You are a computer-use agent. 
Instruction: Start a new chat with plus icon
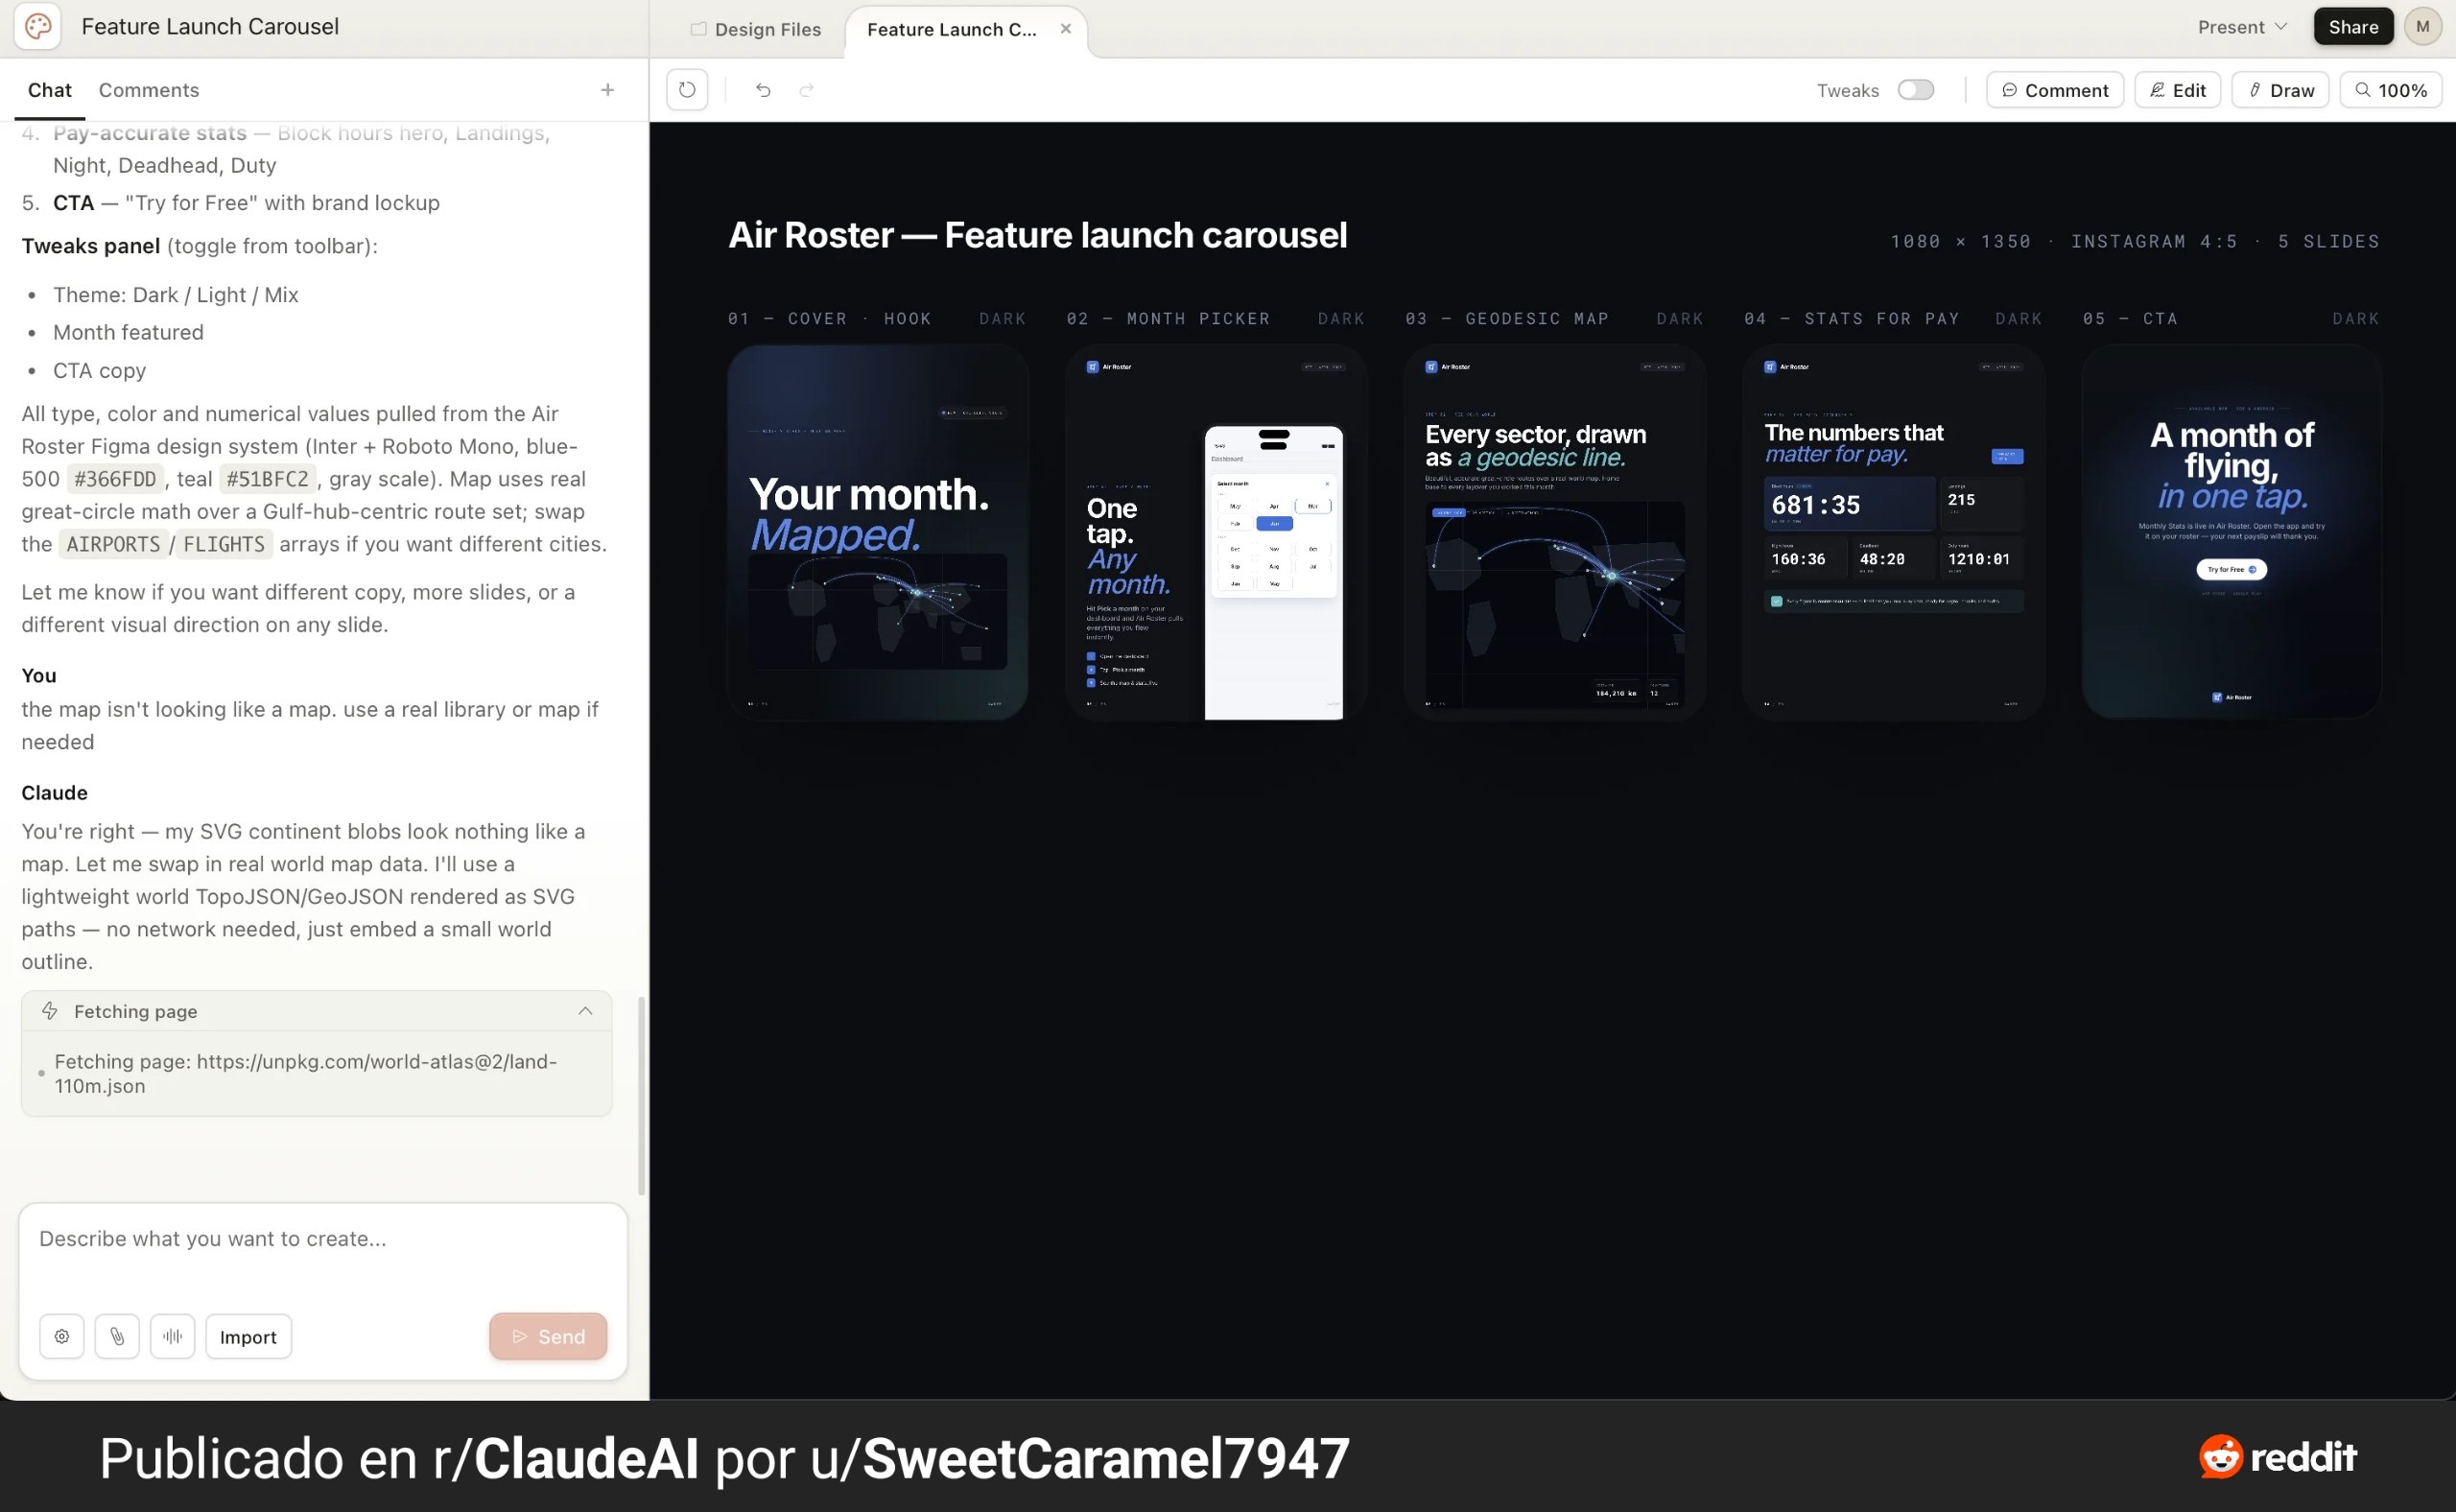(607, 90)
